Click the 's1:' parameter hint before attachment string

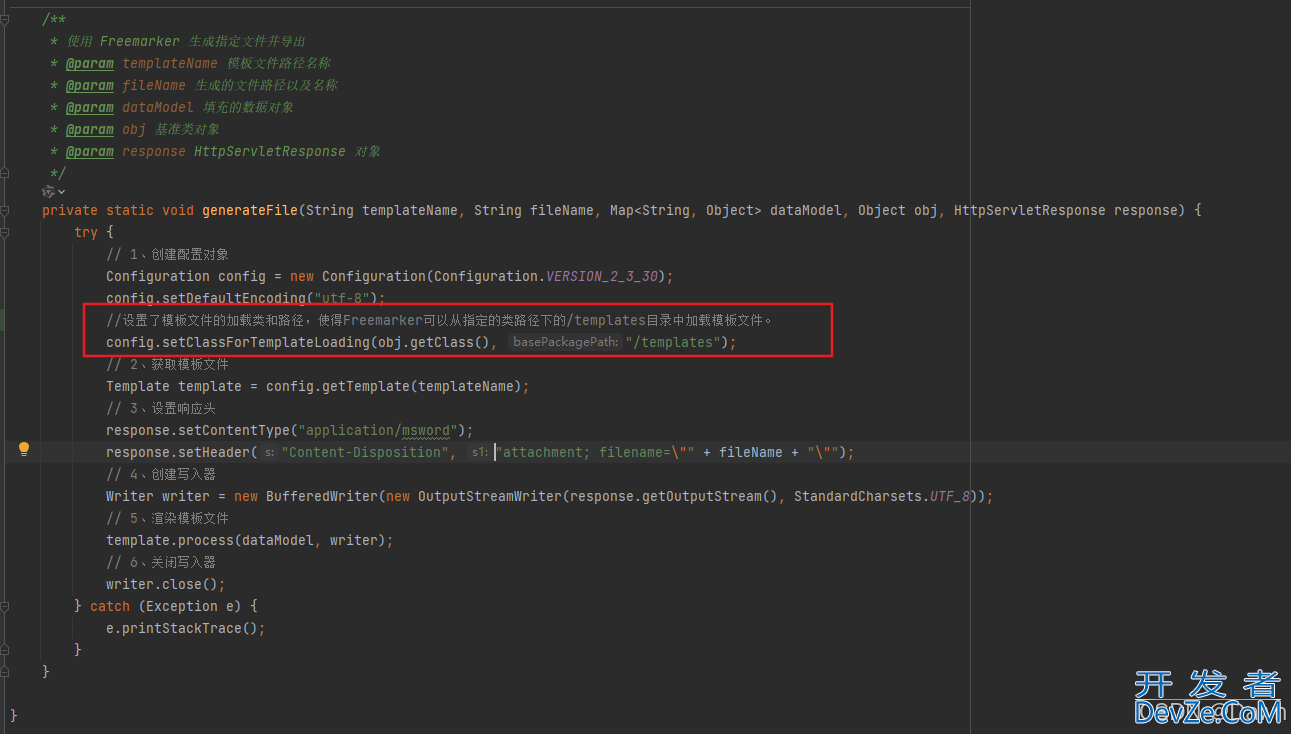[480, 452]
